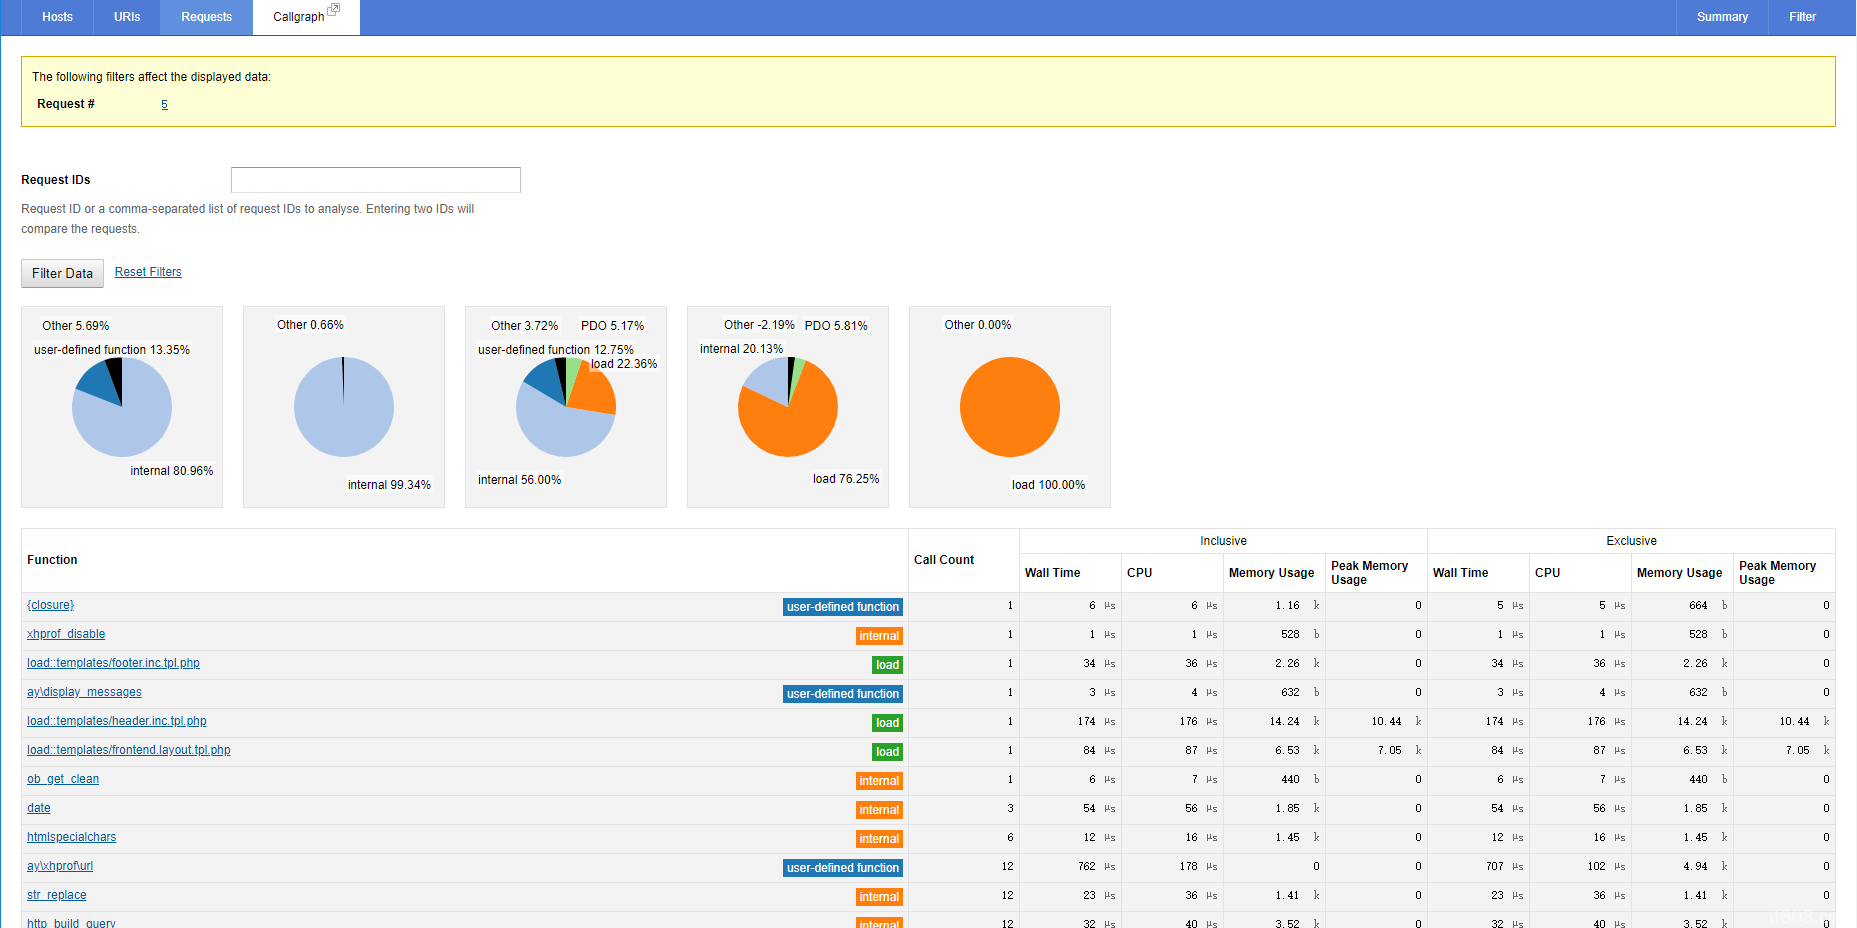Switch to the Hosts tab
Viewport: 1857px width, 928px height.
pyautogui.click(x=57, y=17)
